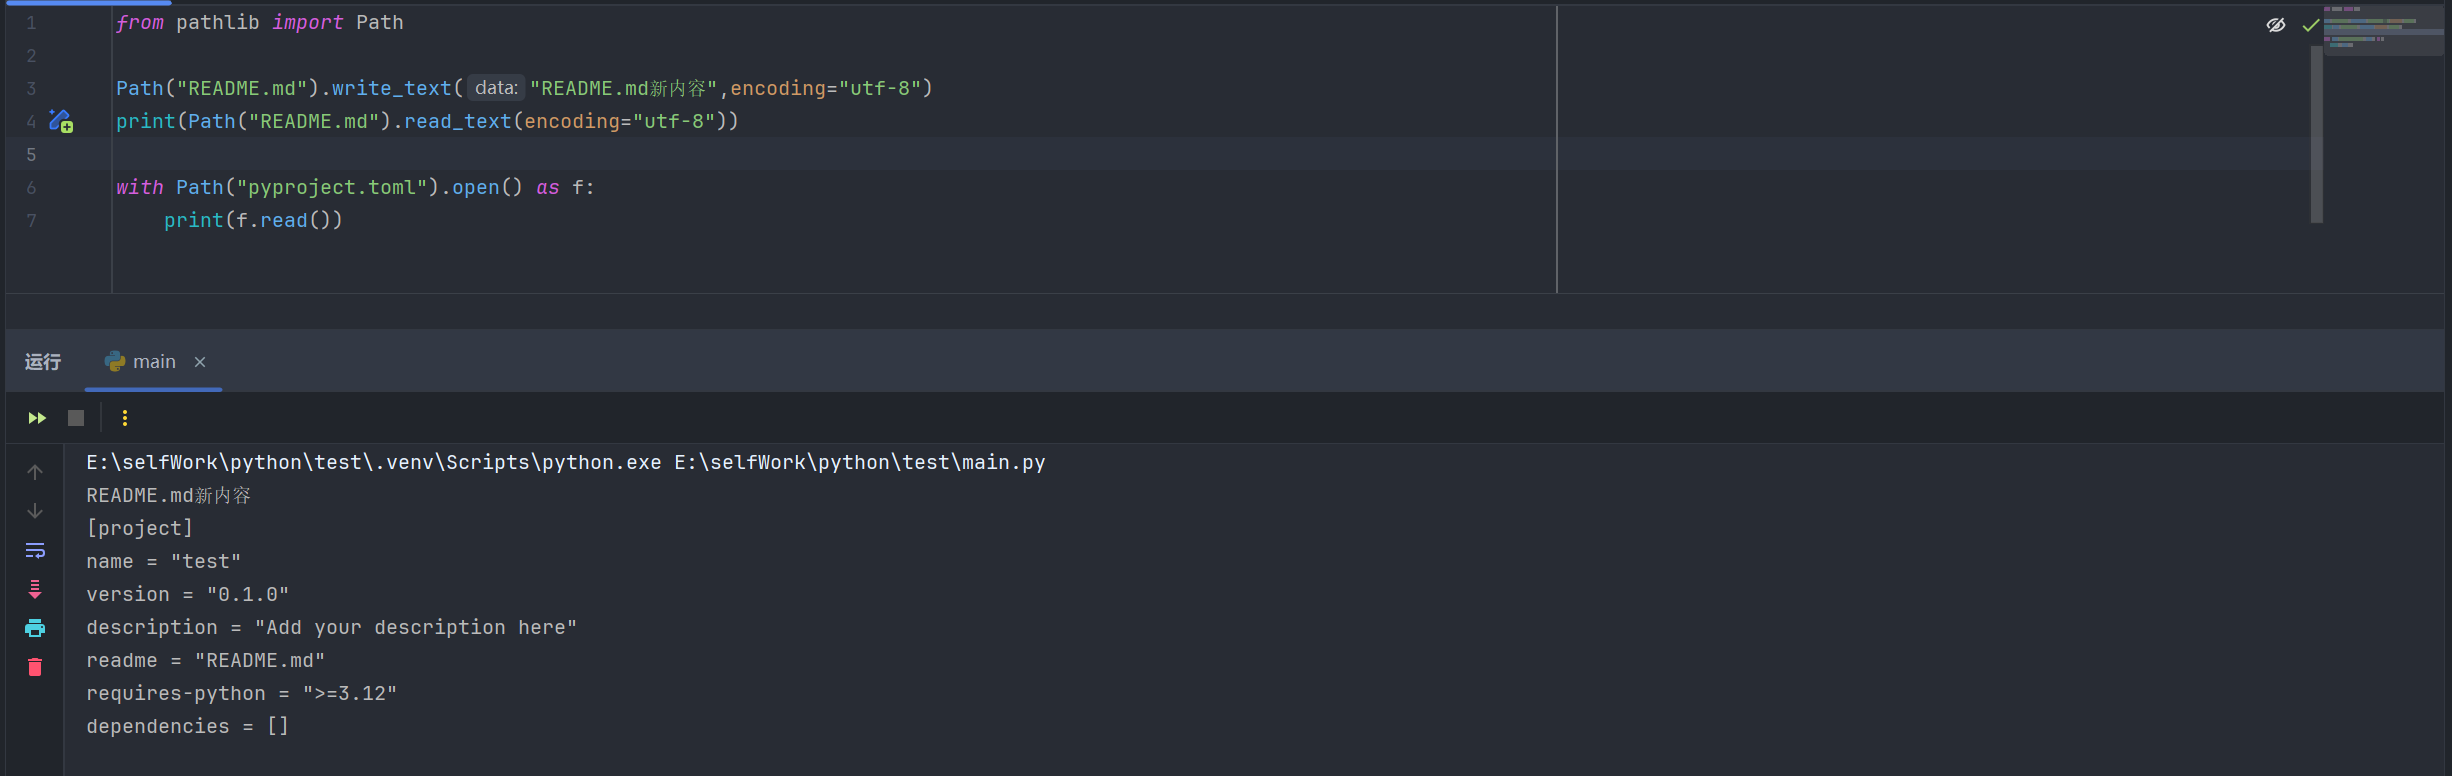This screenshot has height=776, width=2452.
Task: Click '[project]' line in console output
Action: (x=140, y=528)
